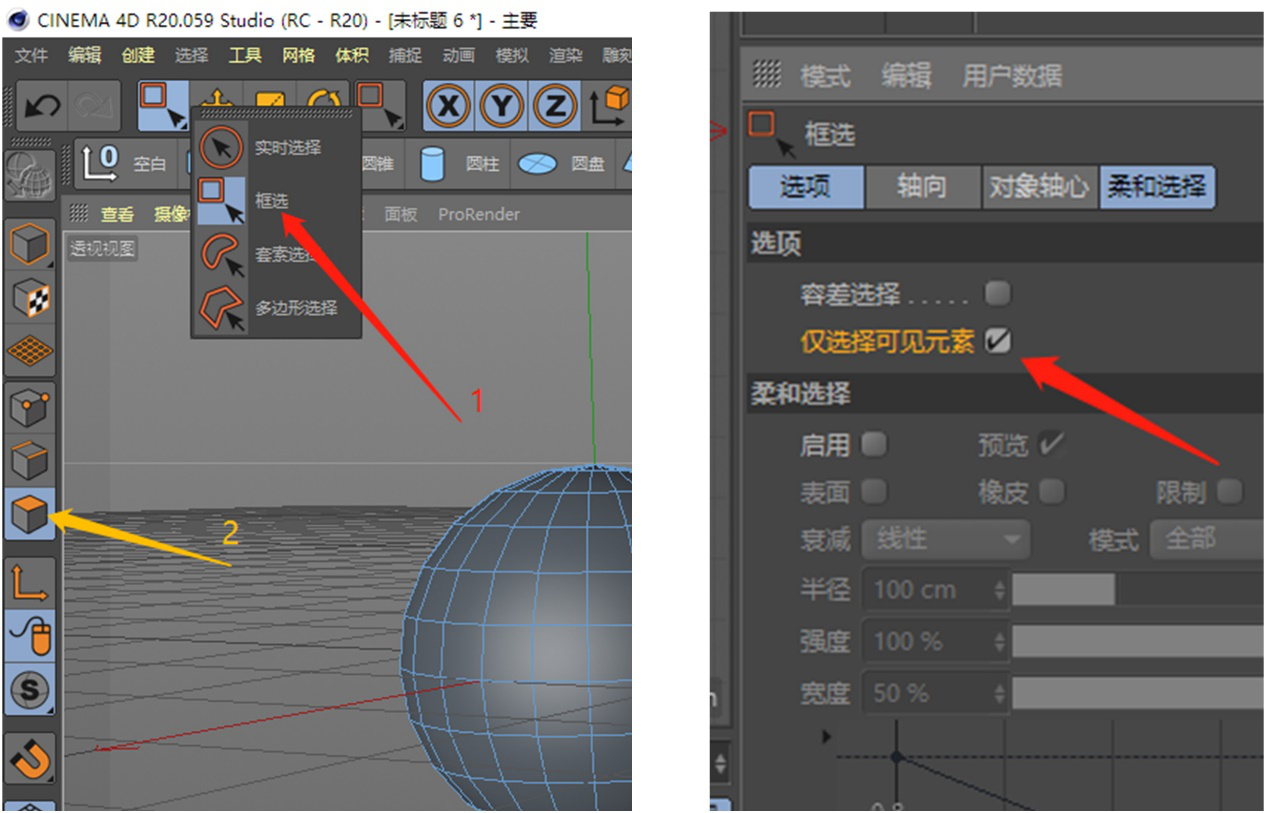Click the 对象轴心 tab button
Viewport: 1266px width, 813px height.
tap(1038, 187)
